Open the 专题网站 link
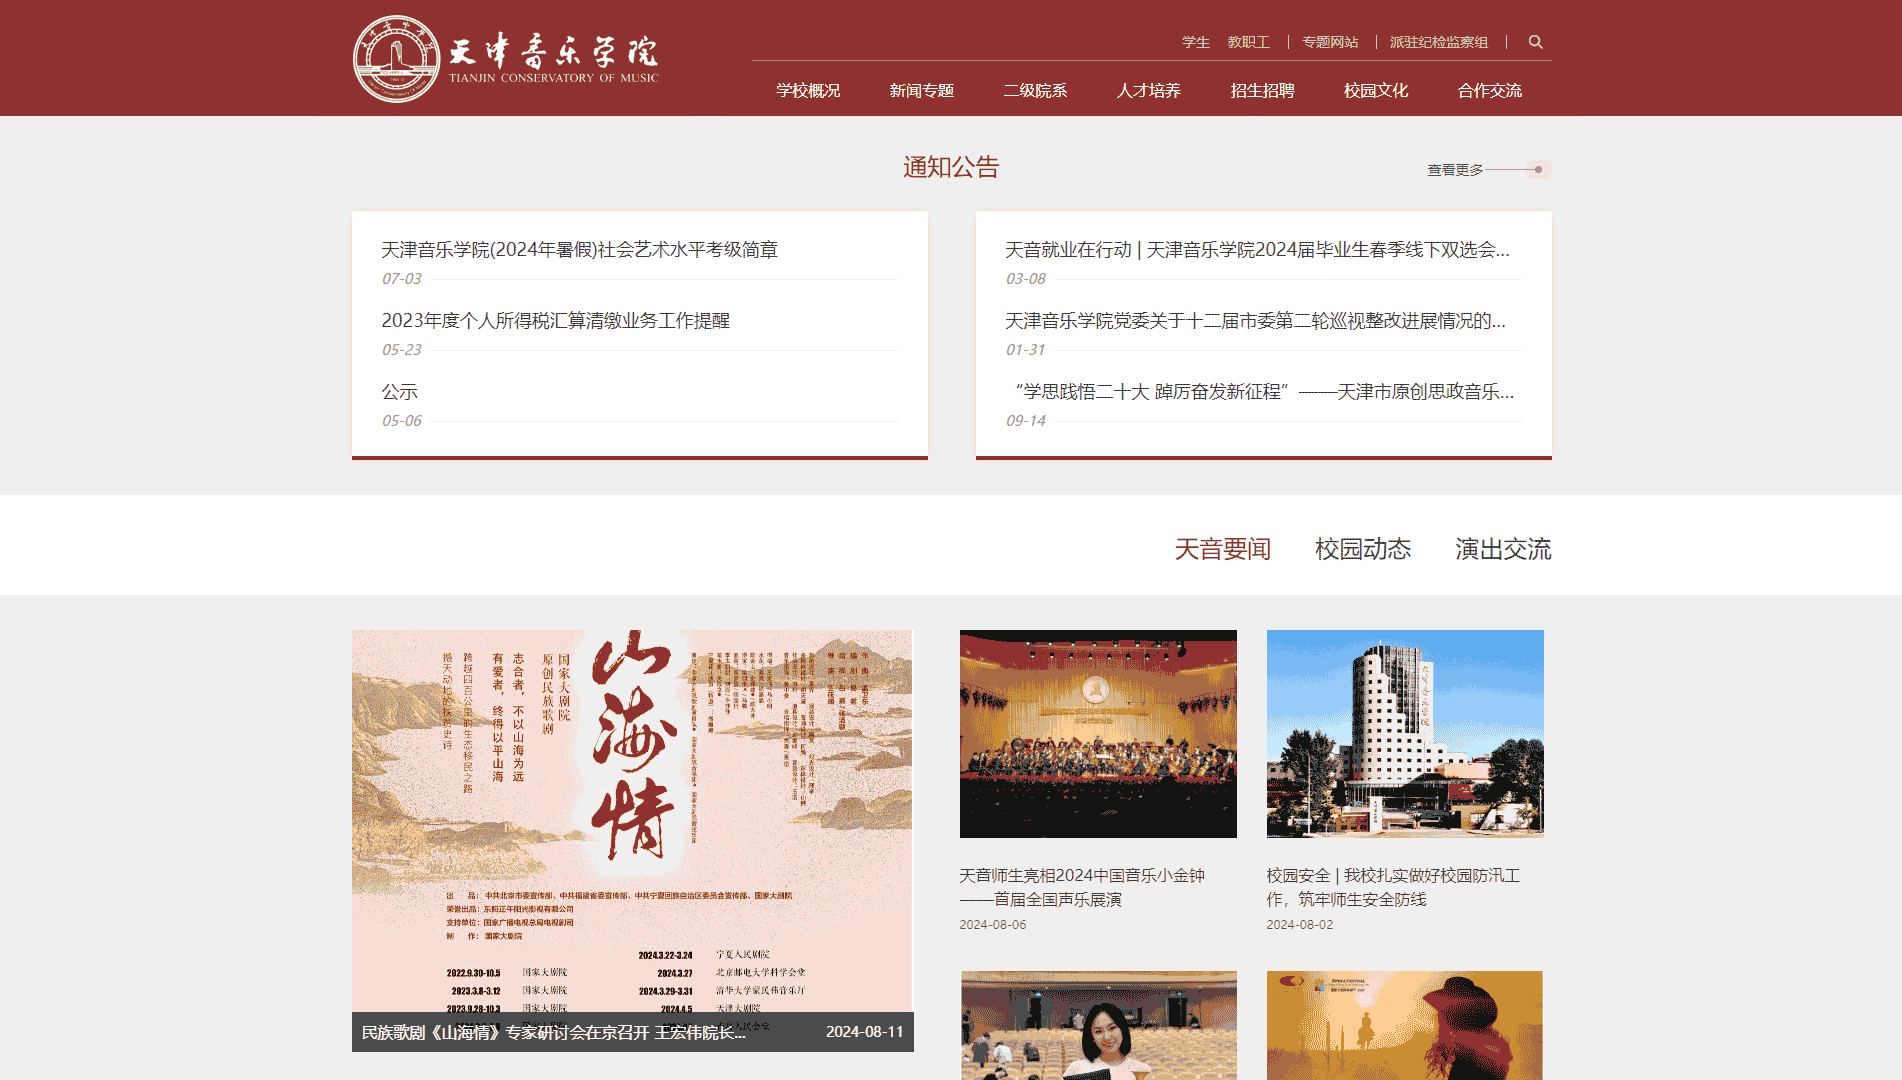The height and width of the screenshot is (1080, 1902). tap(1330, 42)
